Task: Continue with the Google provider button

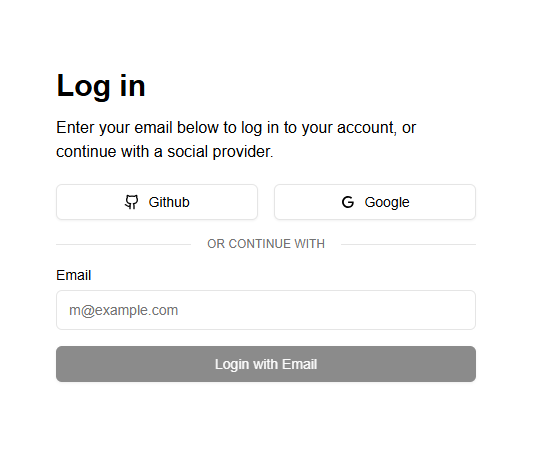Action: pyautogui.click(x=375, y=202)
